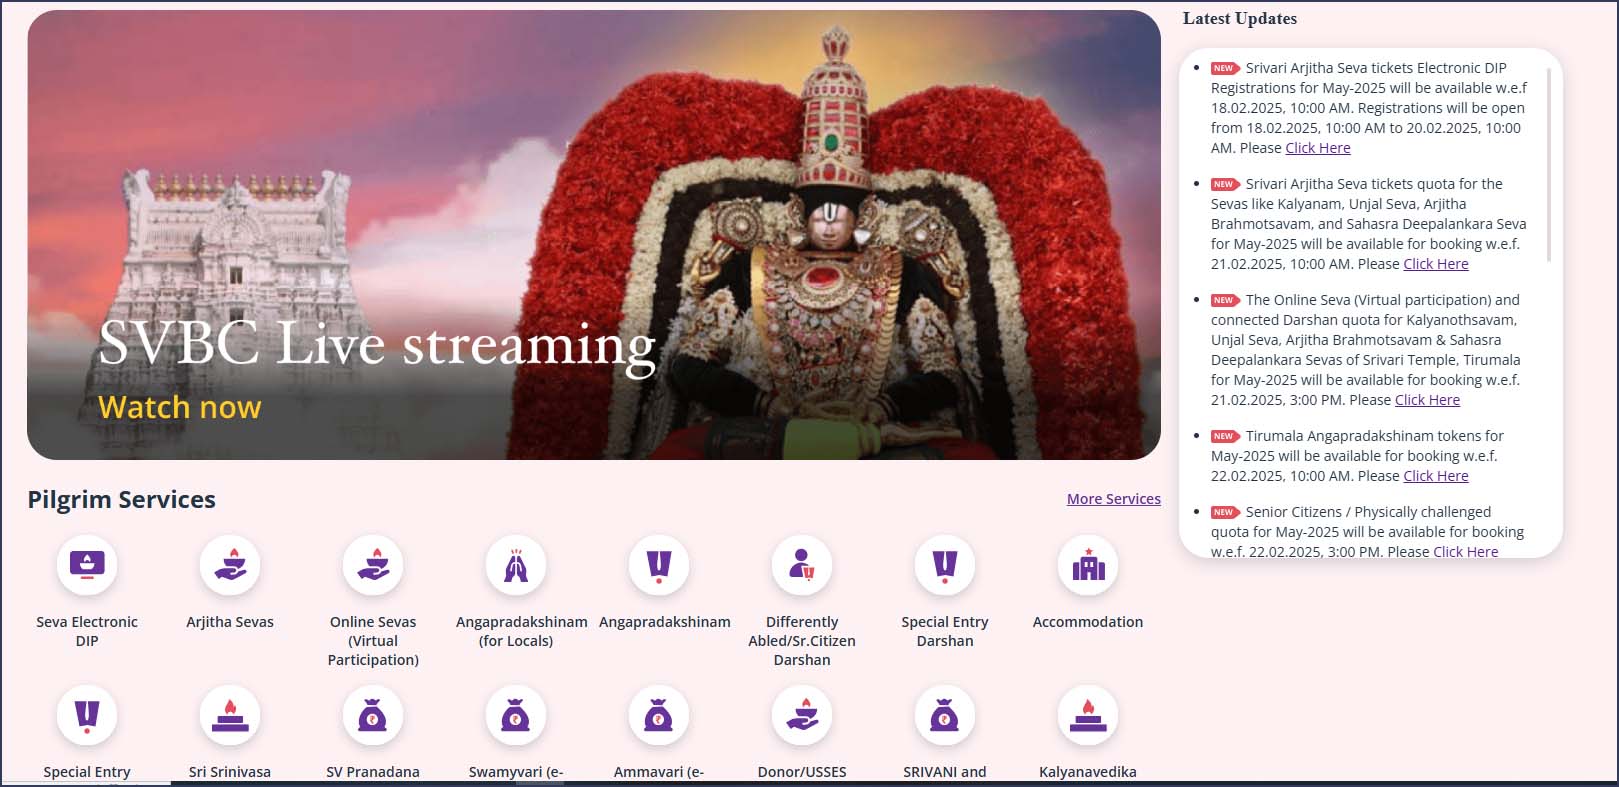The width and height of the screenshot is (1619, 787).
Task: Click the Sri Srinivasa lamp icon
Action: pos(230,716)
